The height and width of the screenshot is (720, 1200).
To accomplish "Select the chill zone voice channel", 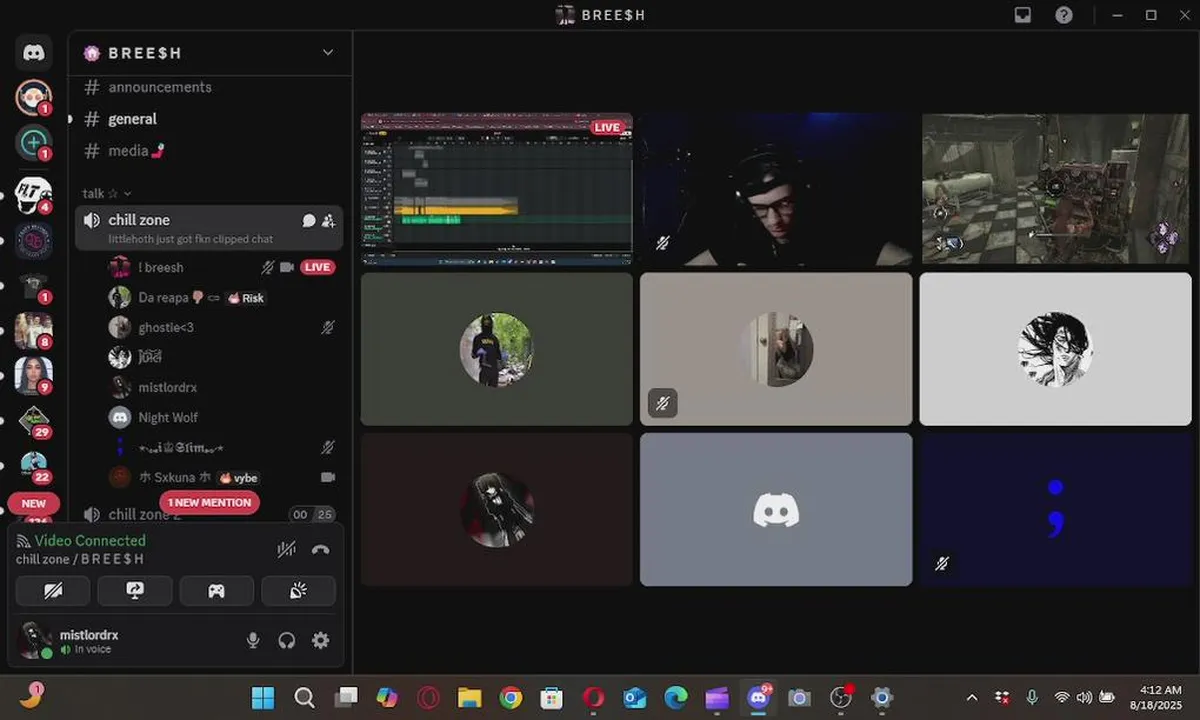I will tap(209, 228).
